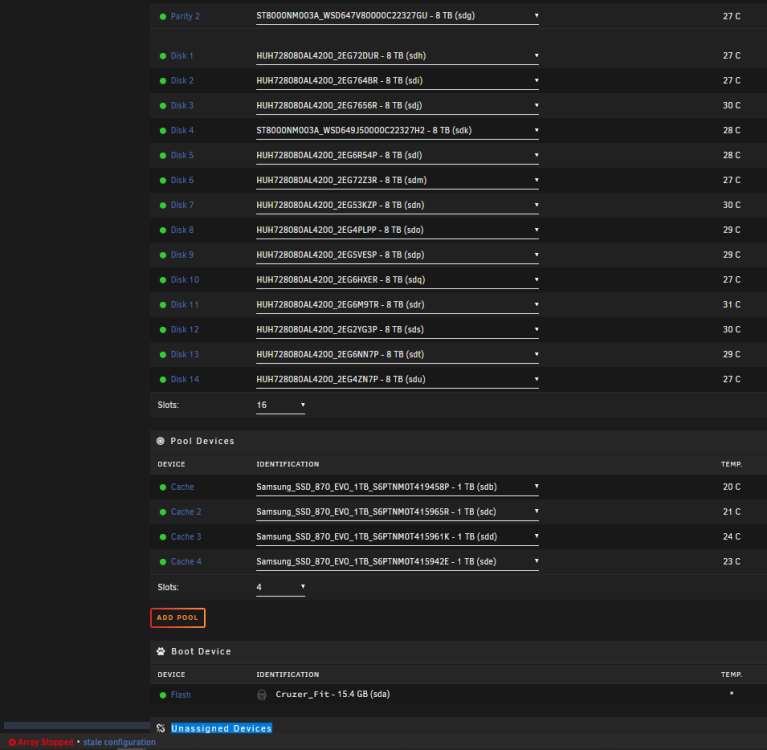Image resolution: width=767 pixels, height=750 pixels.
Task: Open Disk 11 device dropdown (sdr)
Action: (397, 305)
